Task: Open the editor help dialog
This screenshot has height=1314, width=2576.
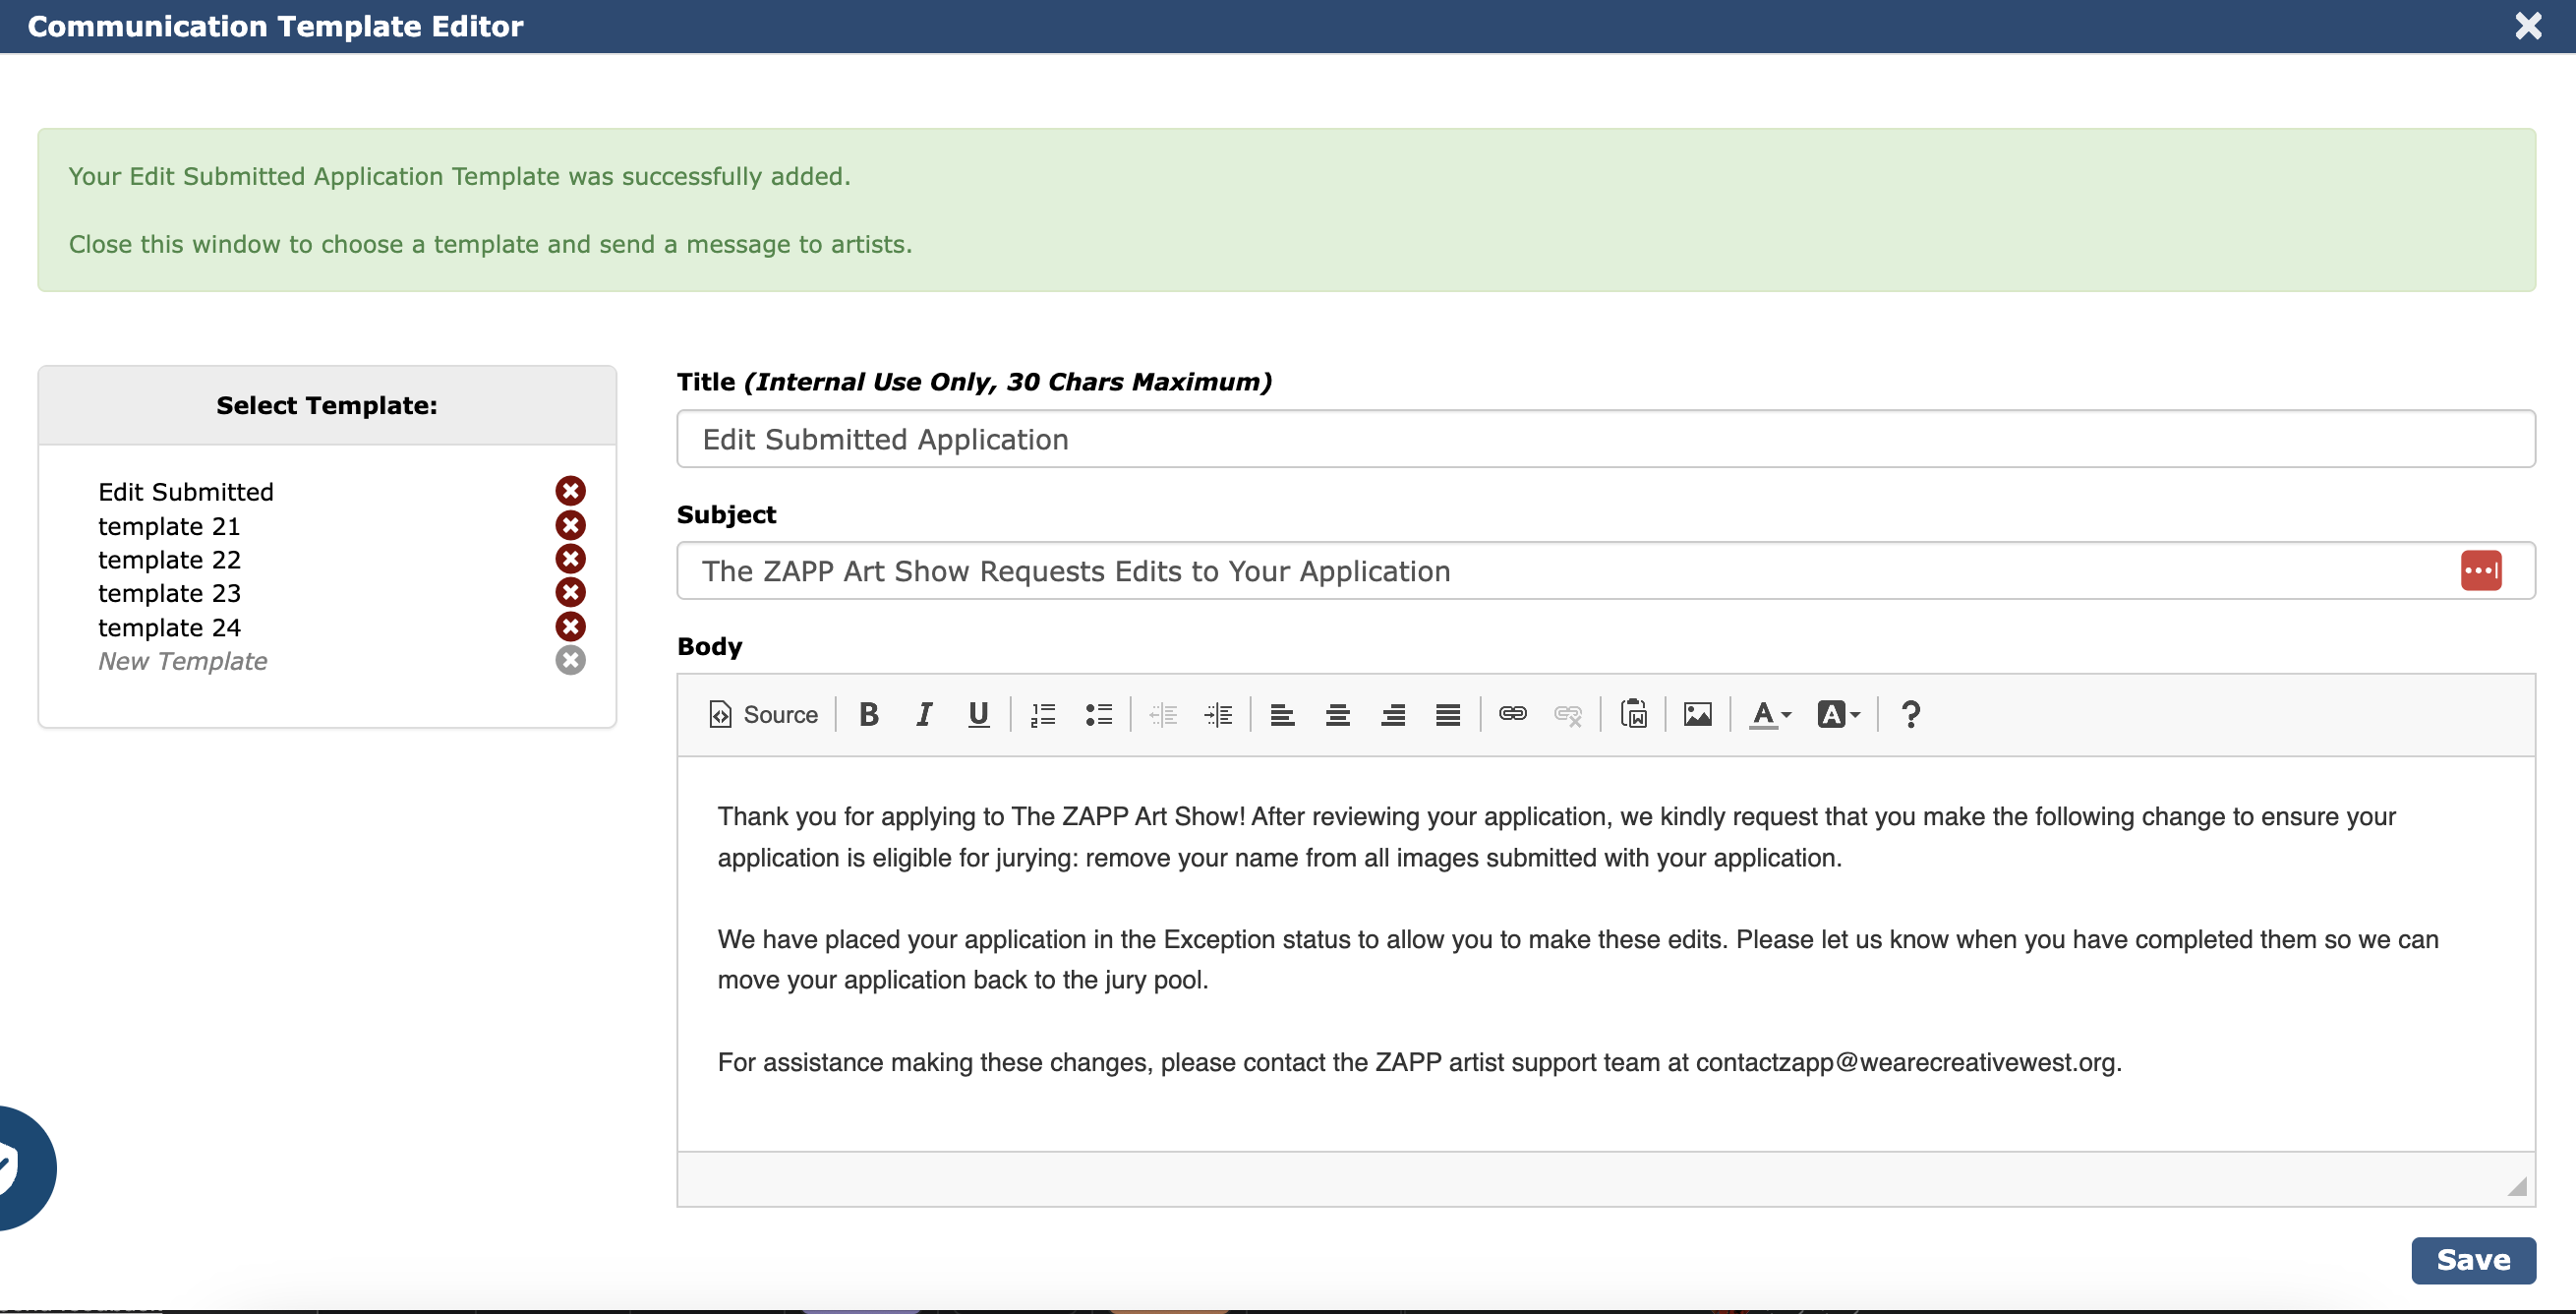Action: pyautogui.click(x=1910, y=714)
